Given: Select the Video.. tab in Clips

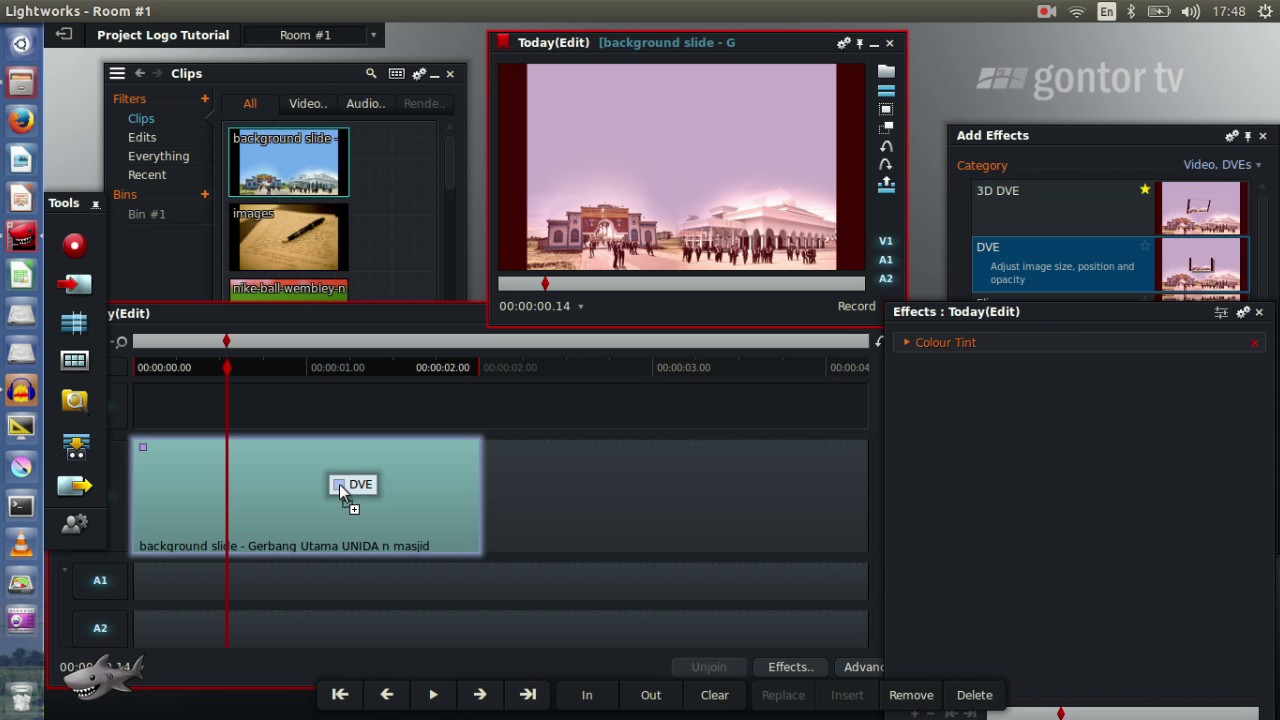Looking at the screenshot, I should (308, 104).
